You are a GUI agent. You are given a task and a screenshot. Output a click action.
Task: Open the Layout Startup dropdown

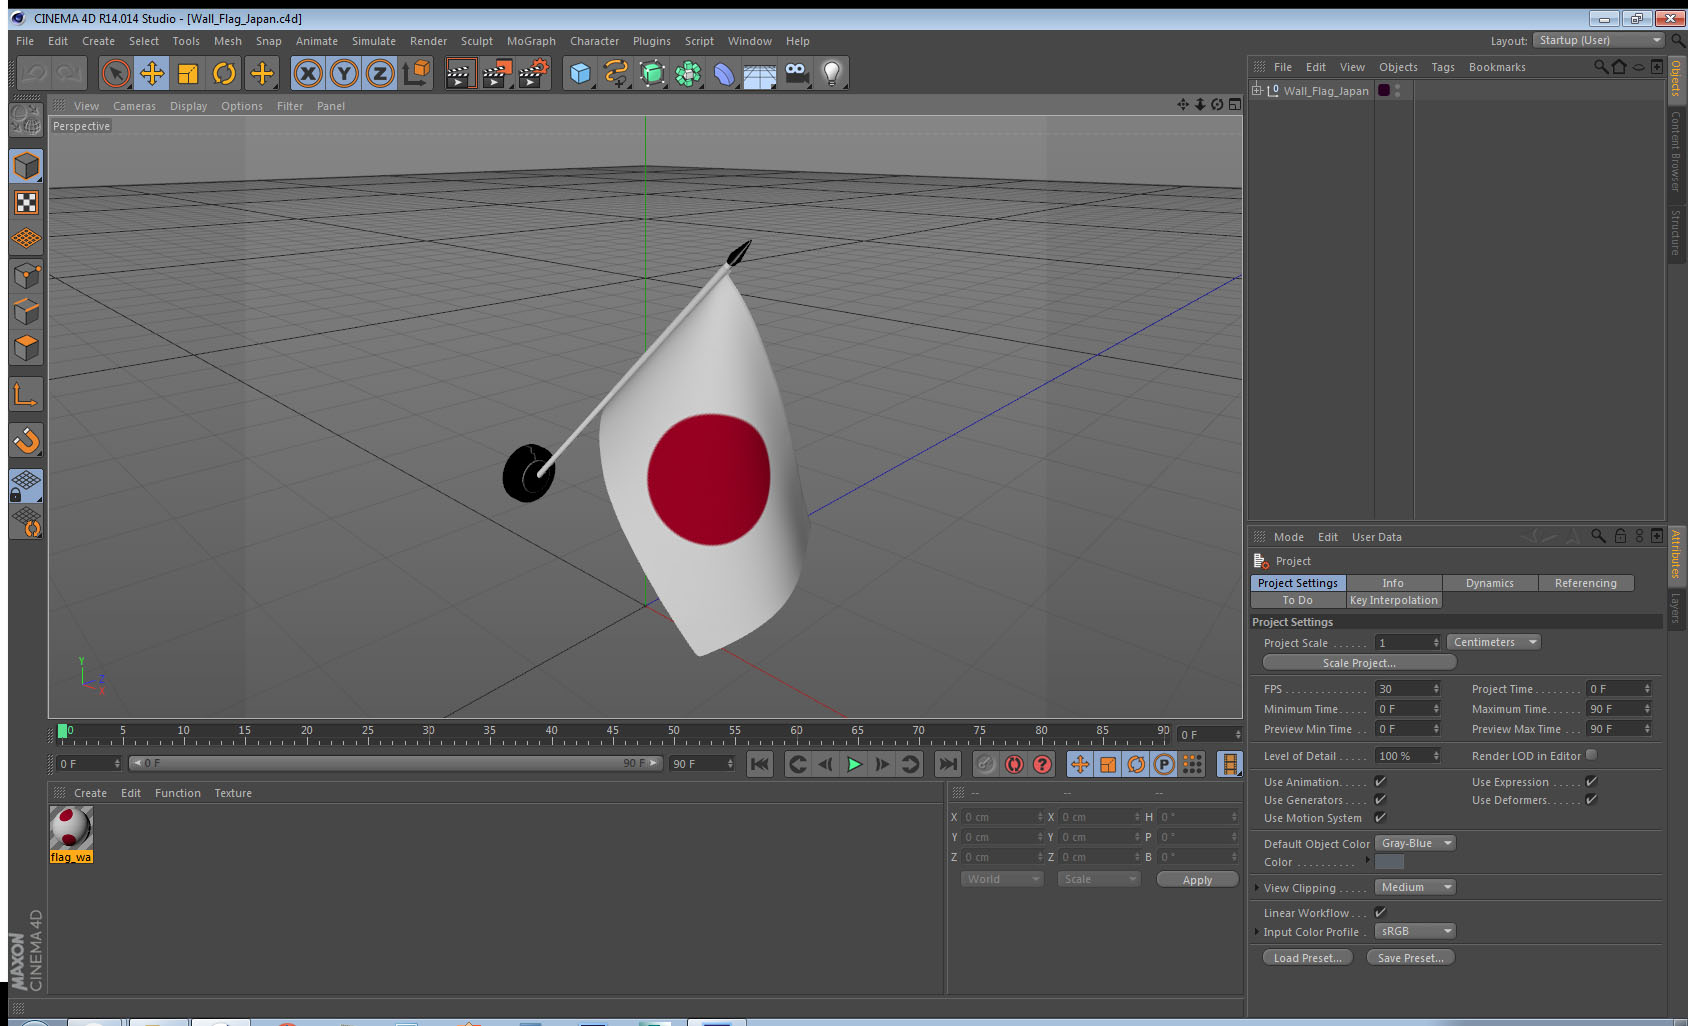[1599, 40]
